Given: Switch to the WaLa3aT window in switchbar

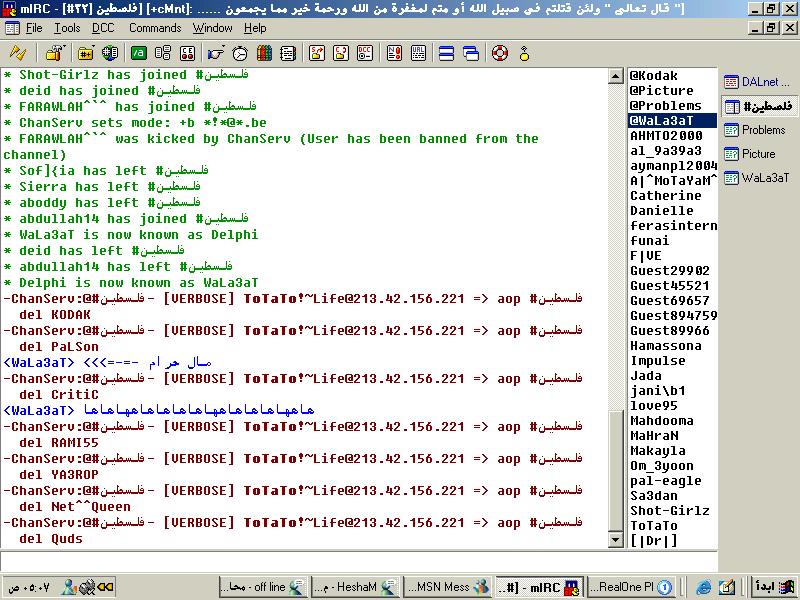Looking at the screenshot, I should (x=759, y=178).
